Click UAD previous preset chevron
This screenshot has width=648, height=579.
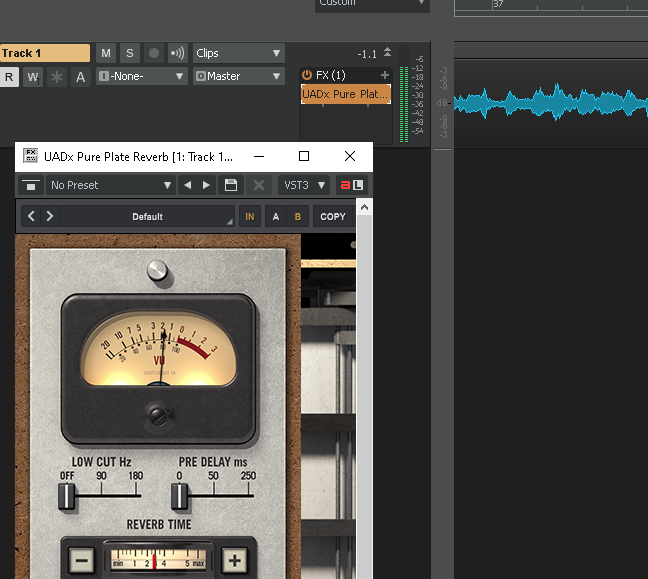click(x=31, y=216)
